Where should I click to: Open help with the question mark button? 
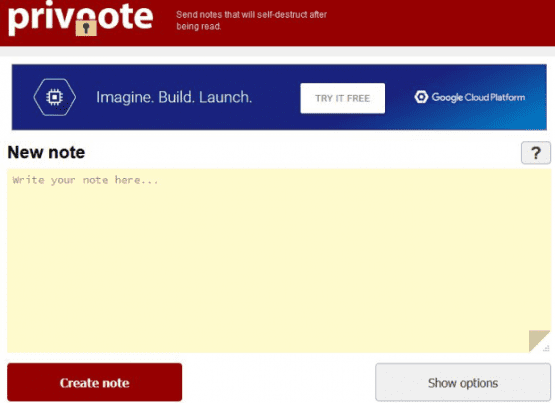[x=536, y=153]
